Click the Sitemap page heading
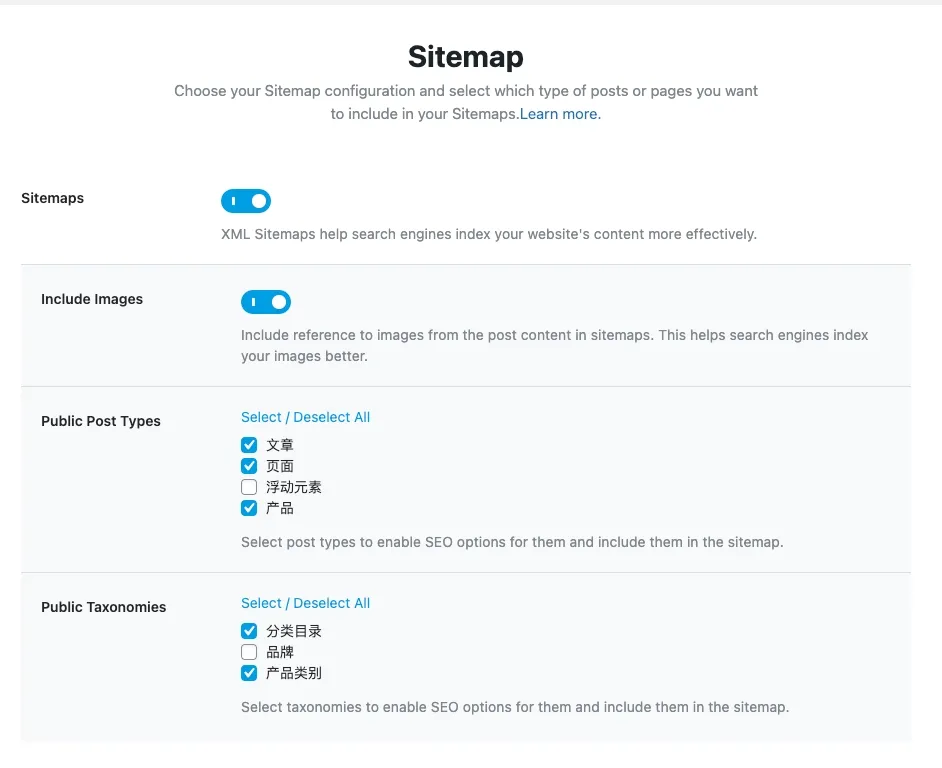This screenshot has height=768, width=942. (x=466, y=57)
